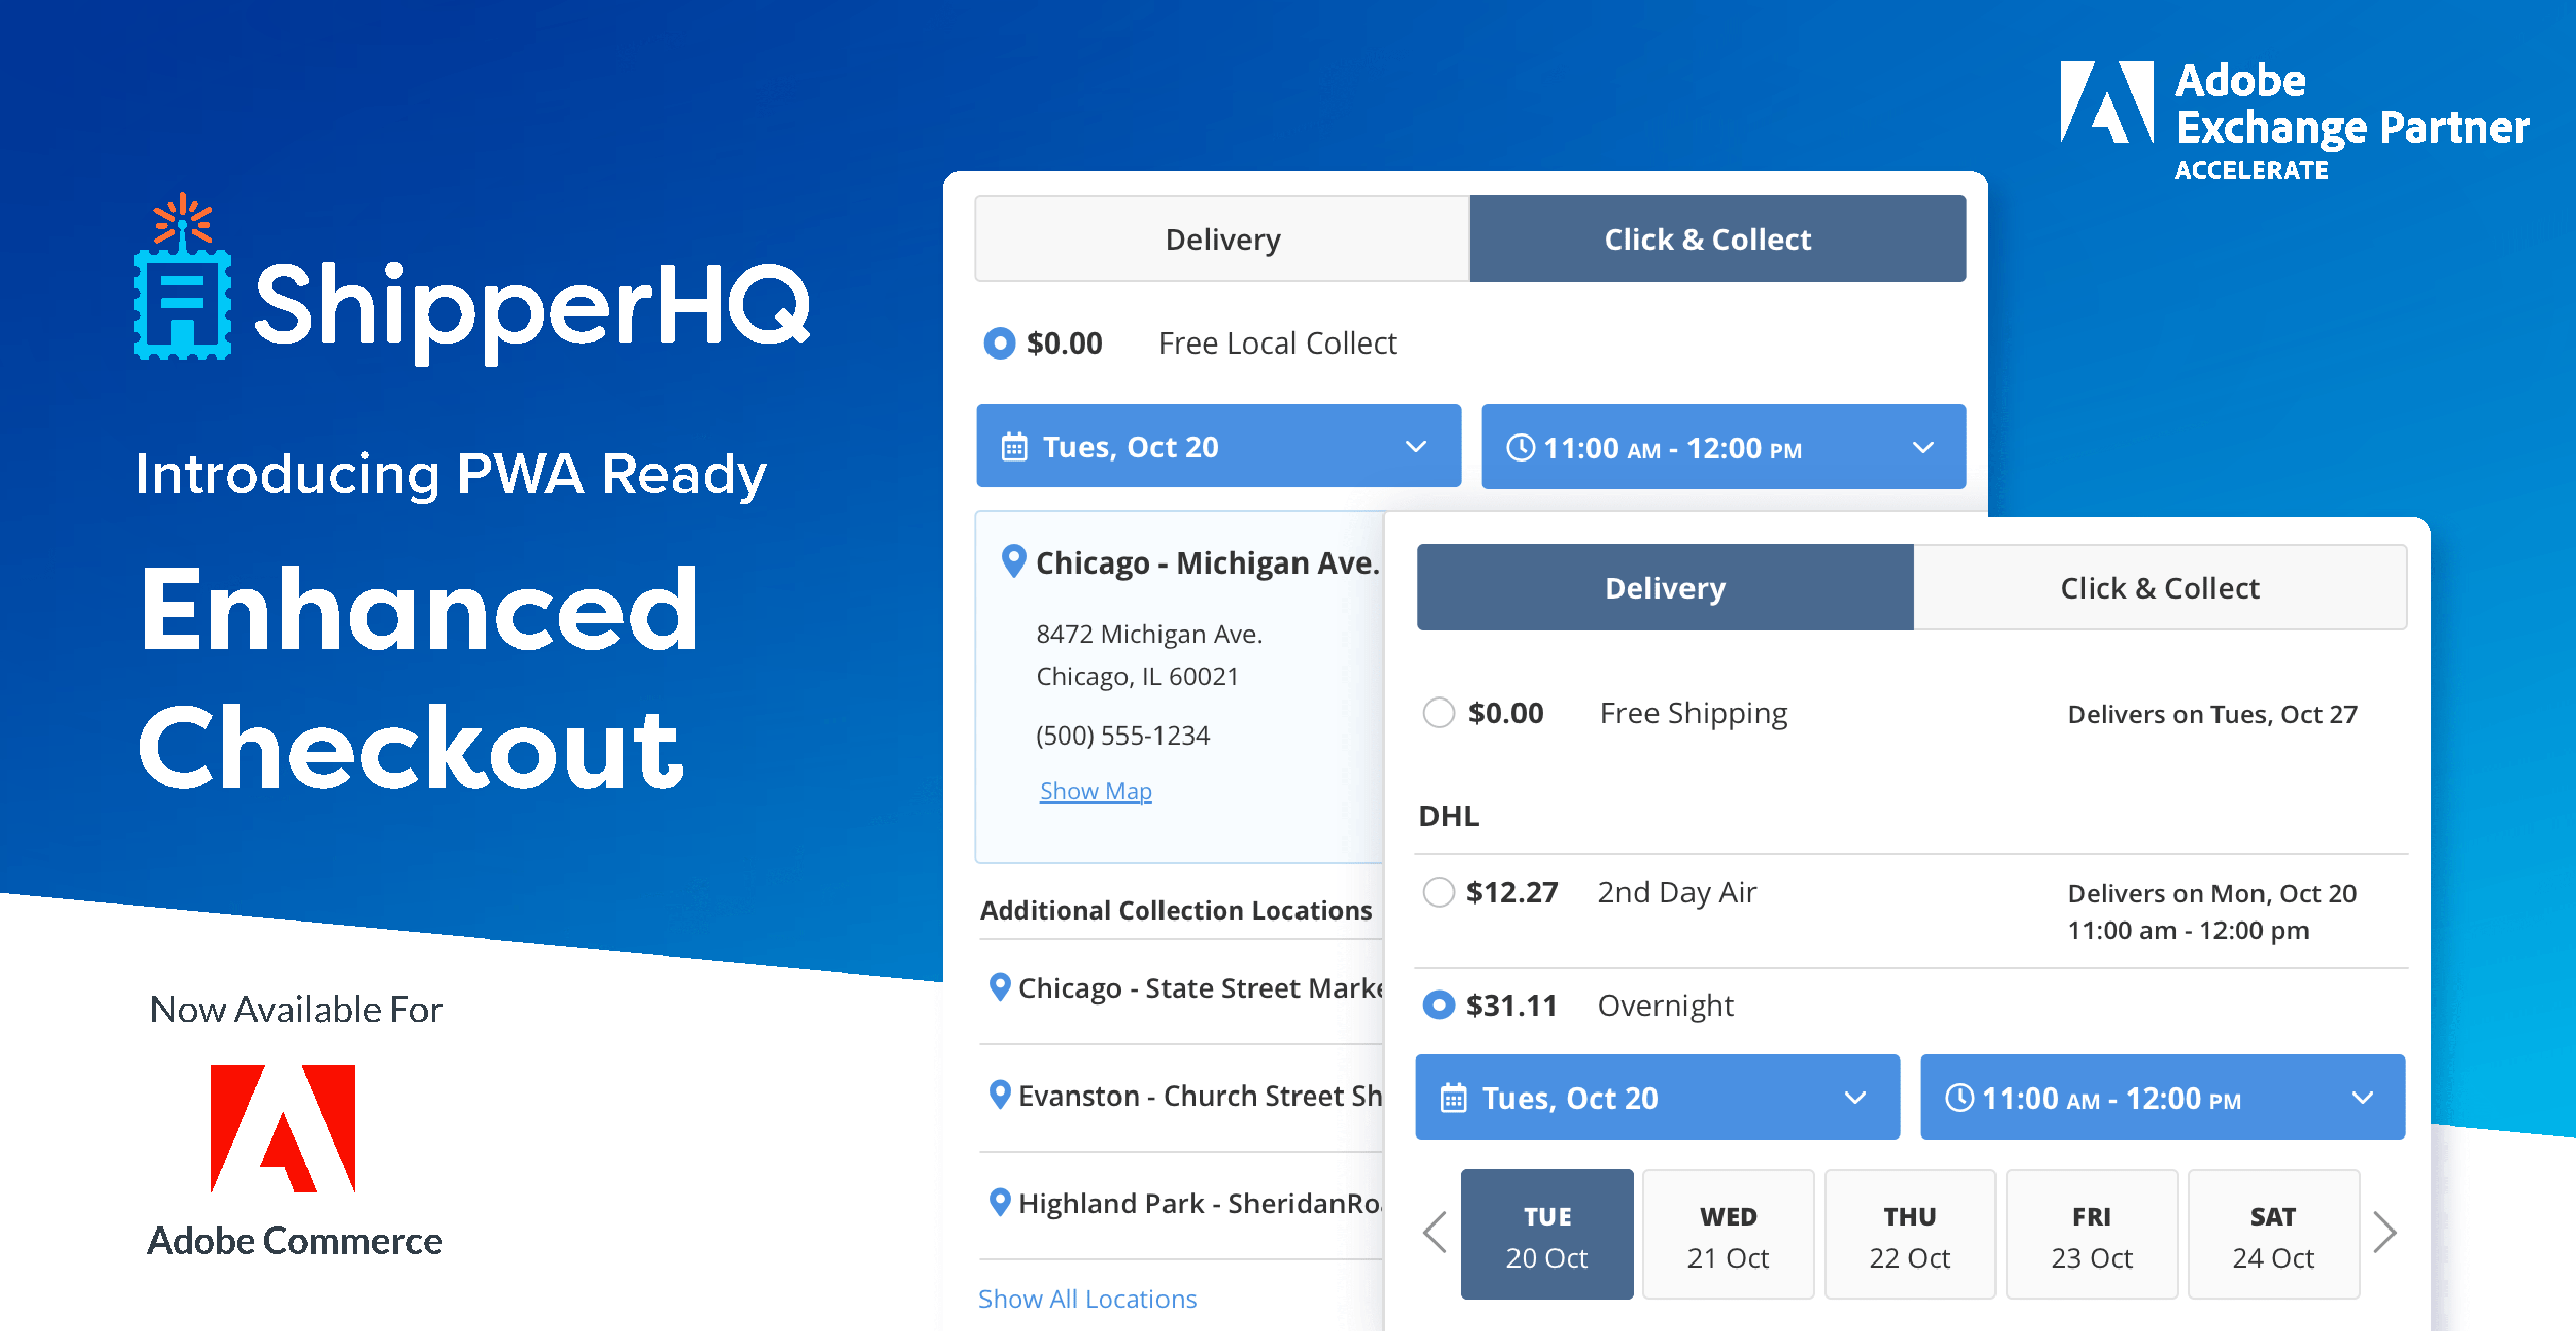2576x1331 pixels.
Task: Open the Tues, Oct 20 date dropdown in back panel
Action: [1218, 446]
